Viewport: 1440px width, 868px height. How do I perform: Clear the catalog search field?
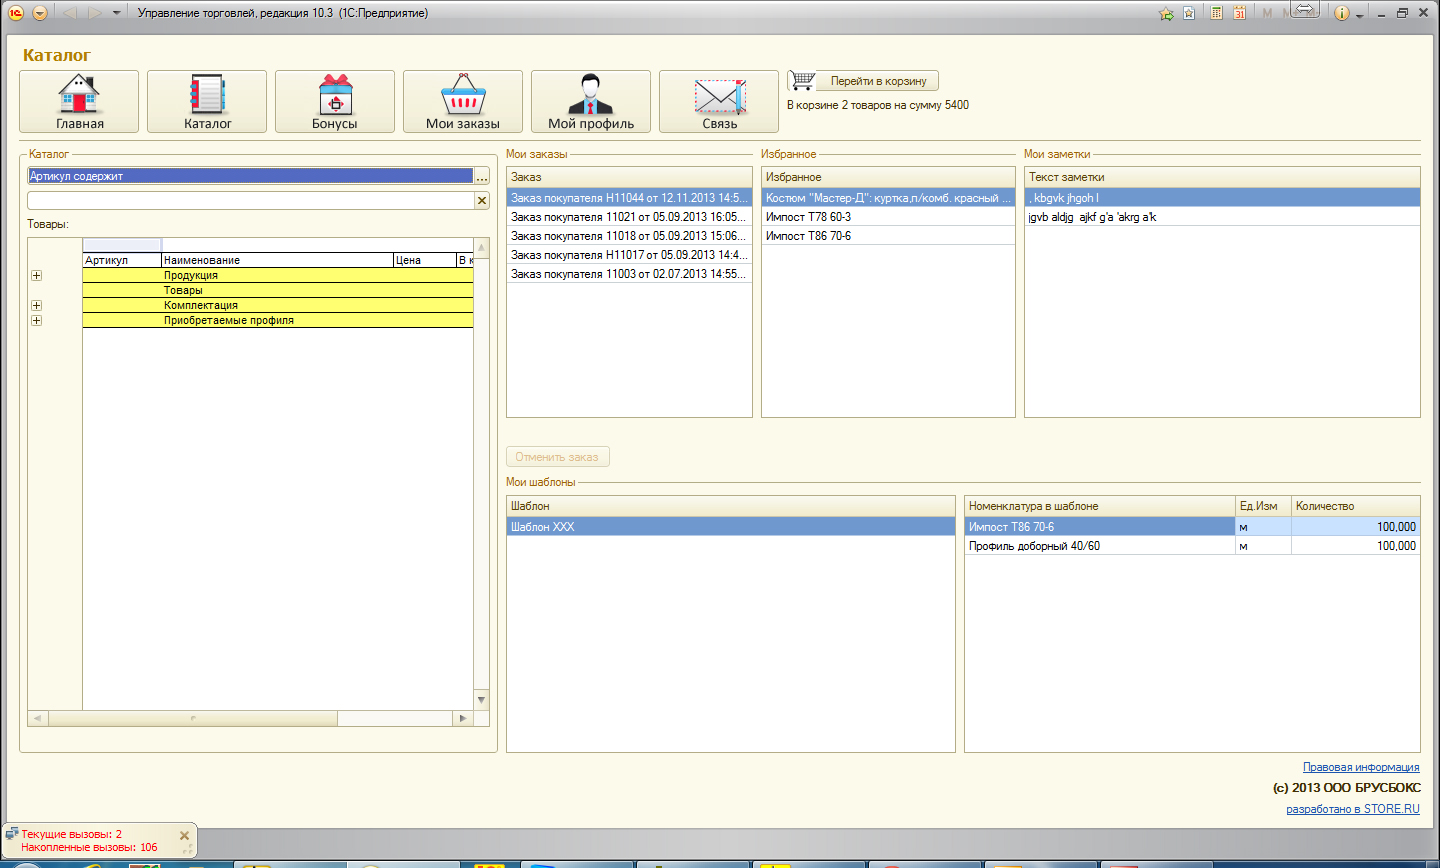click(482, 200)
